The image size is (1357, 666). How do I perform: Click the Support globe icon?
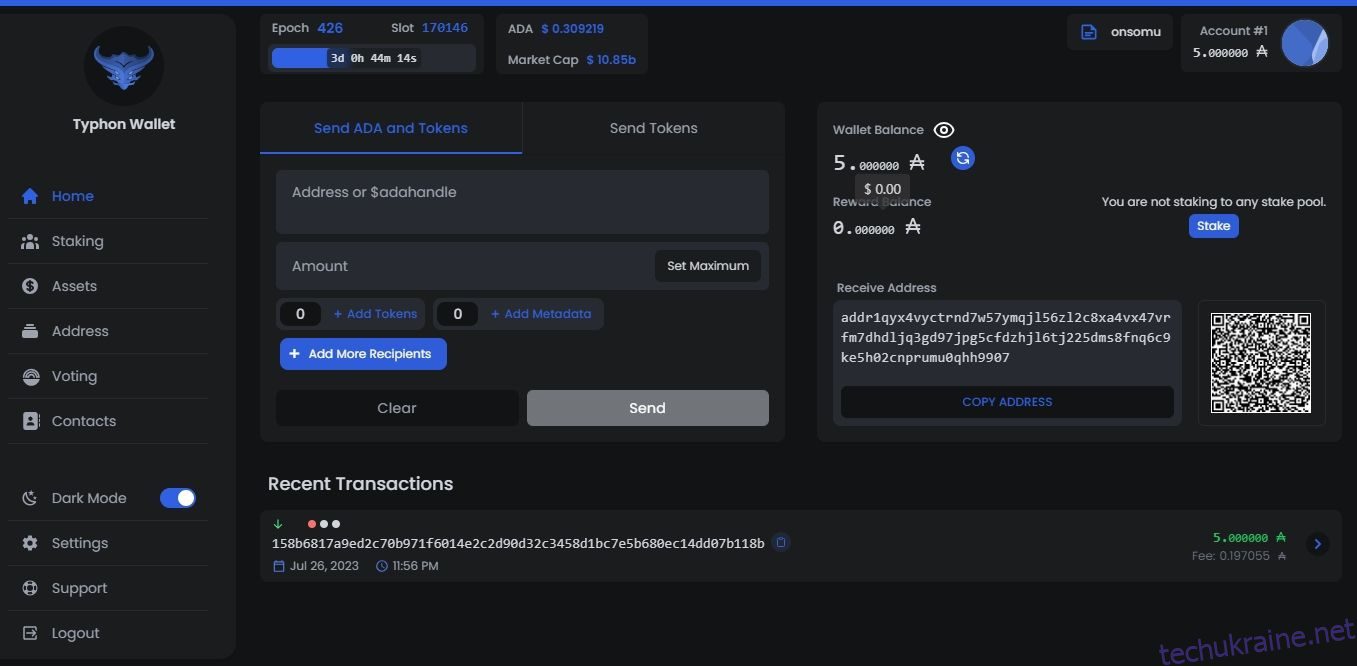[x=30, y=588]
